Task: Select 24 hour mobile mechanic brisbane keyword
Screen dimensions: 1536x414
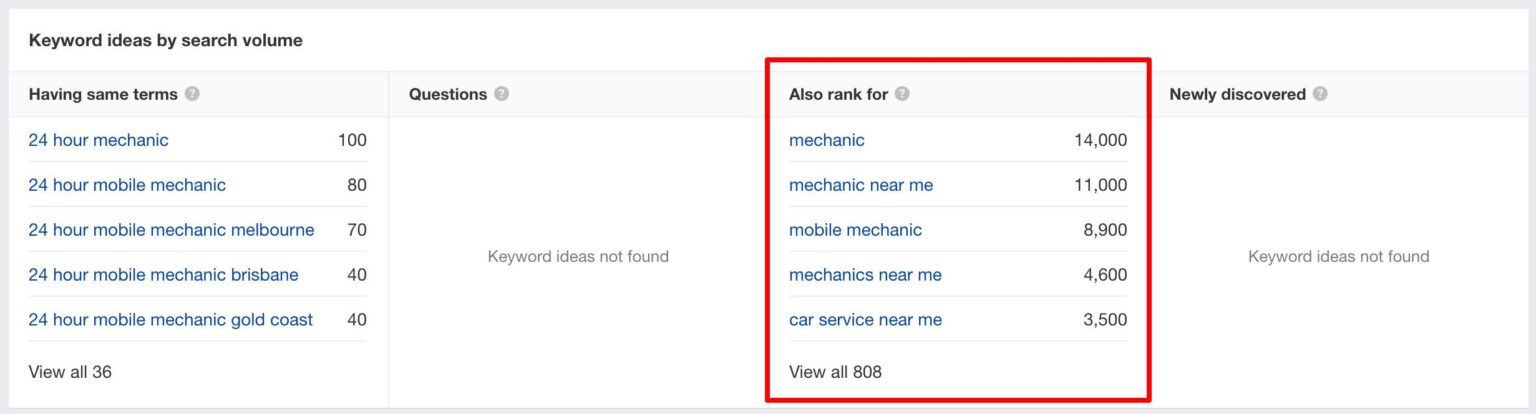Action: pyautogui.click(x=163, y=275)
